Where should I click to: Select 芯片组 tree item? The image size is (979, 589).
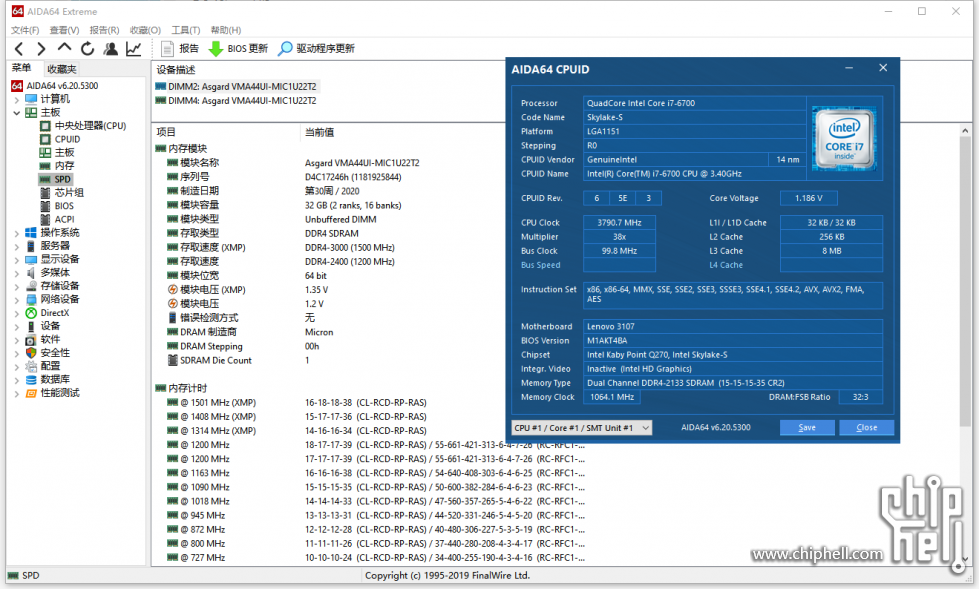(61, 192)
